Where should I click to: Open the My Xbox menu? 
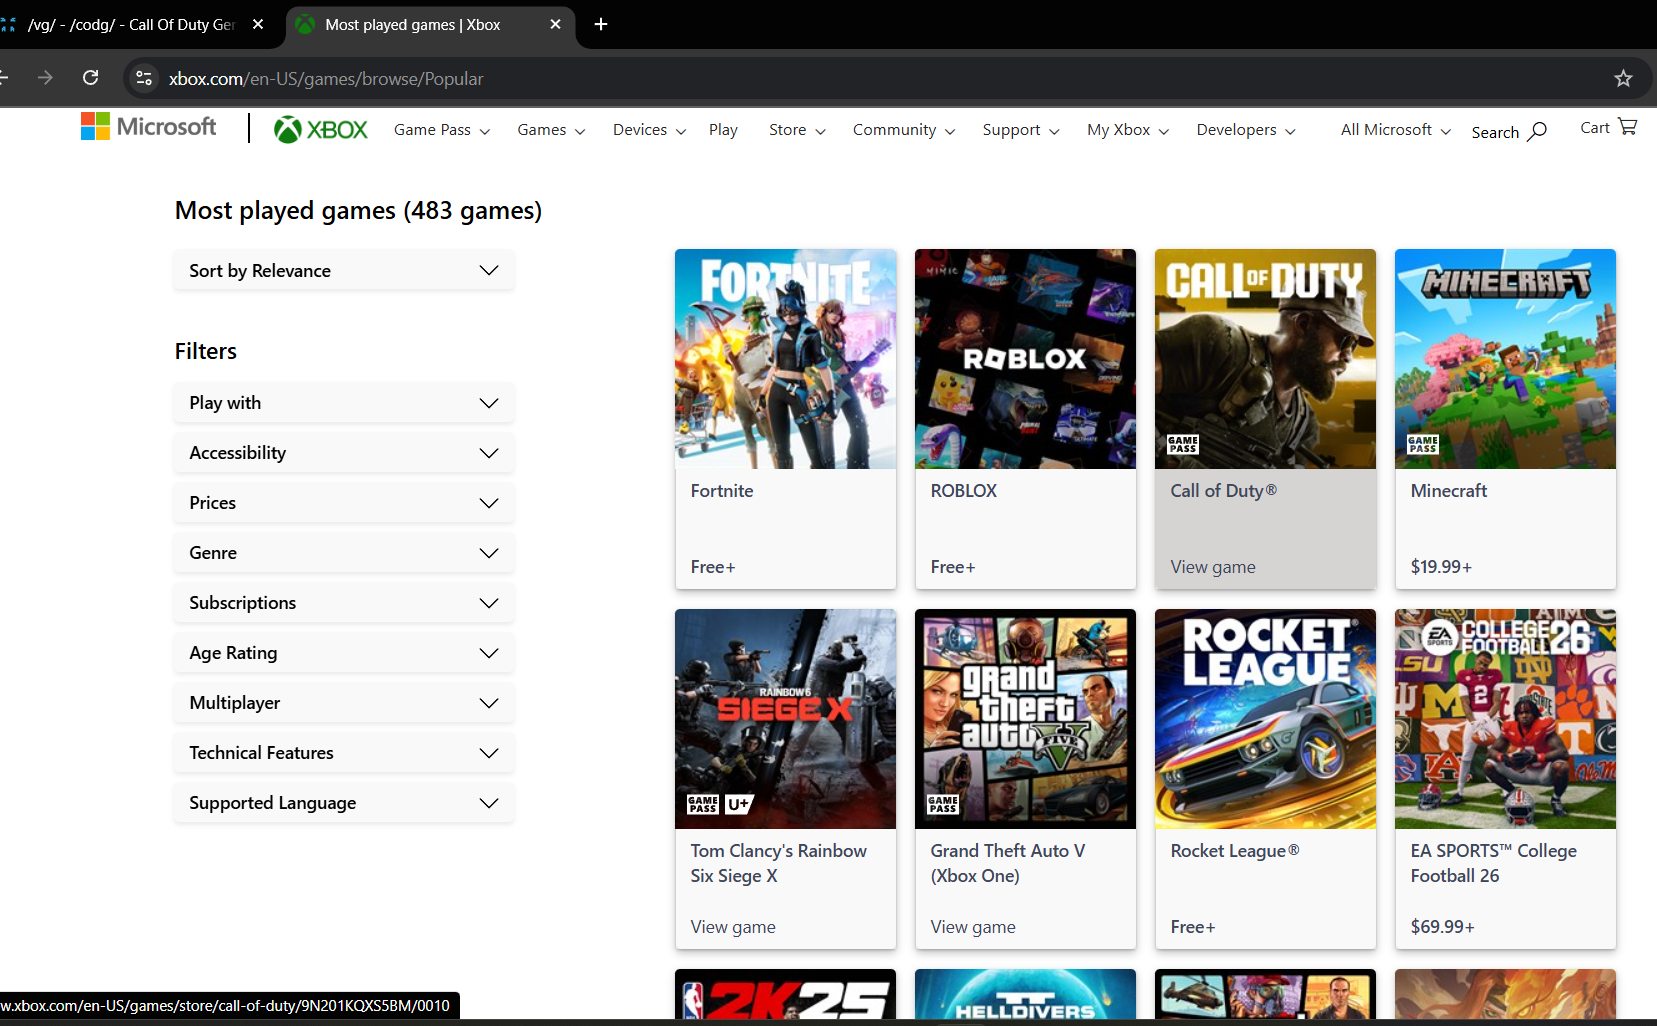pos(1128,130)
